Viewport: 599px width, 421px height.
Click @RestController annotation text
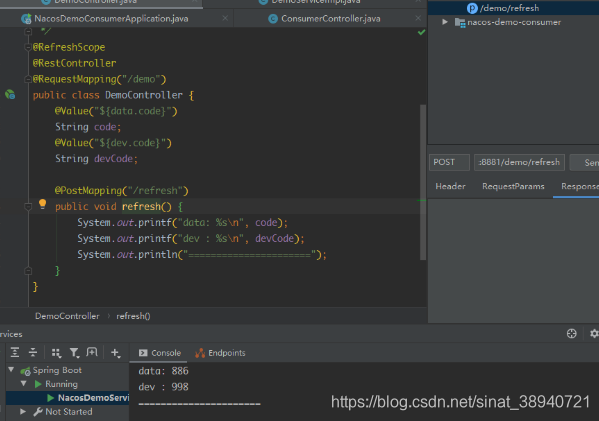click(74, 63)
